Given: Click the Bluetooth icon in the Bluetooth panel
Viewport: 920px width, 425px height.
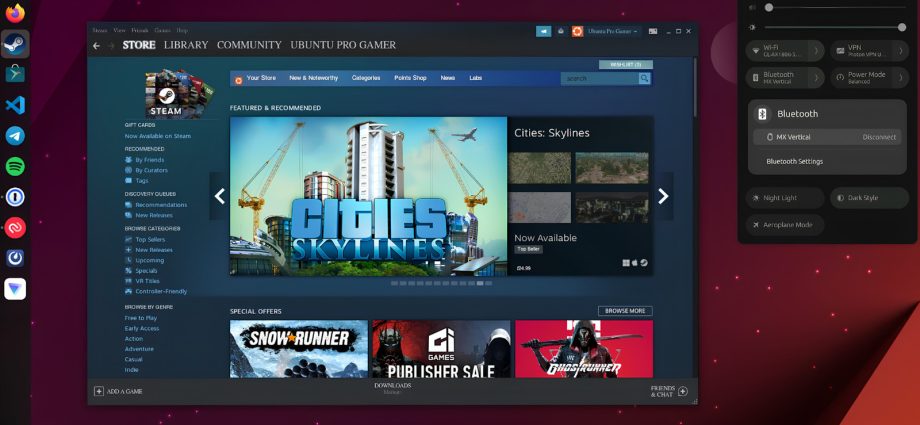Looking at the screenshot, I should coord(762,114).
